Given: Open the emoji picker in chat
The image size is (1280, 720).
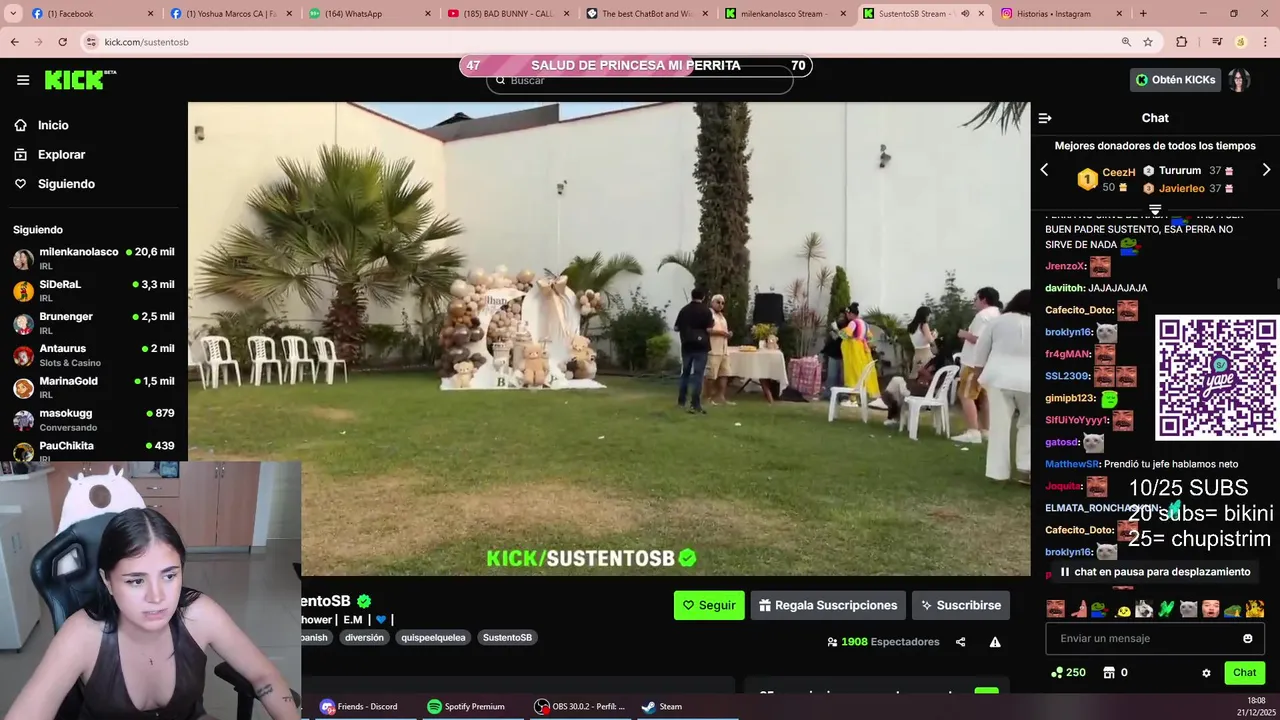Looking at the screenshot, I should (1248, 638).
